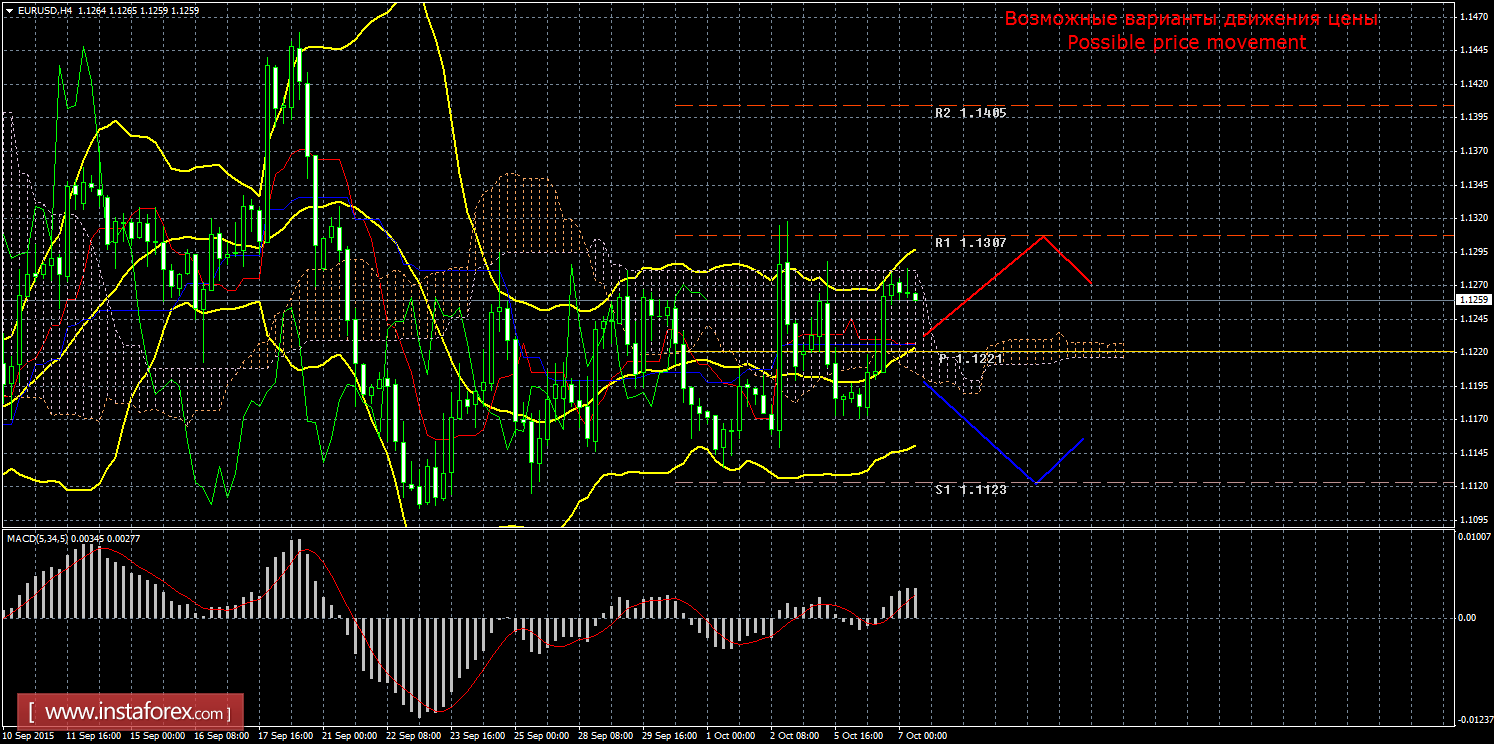Viewport: 1494px width, 744px height.
Task: Click the Russian chart title text
Action: click(x=1191, y=19)
